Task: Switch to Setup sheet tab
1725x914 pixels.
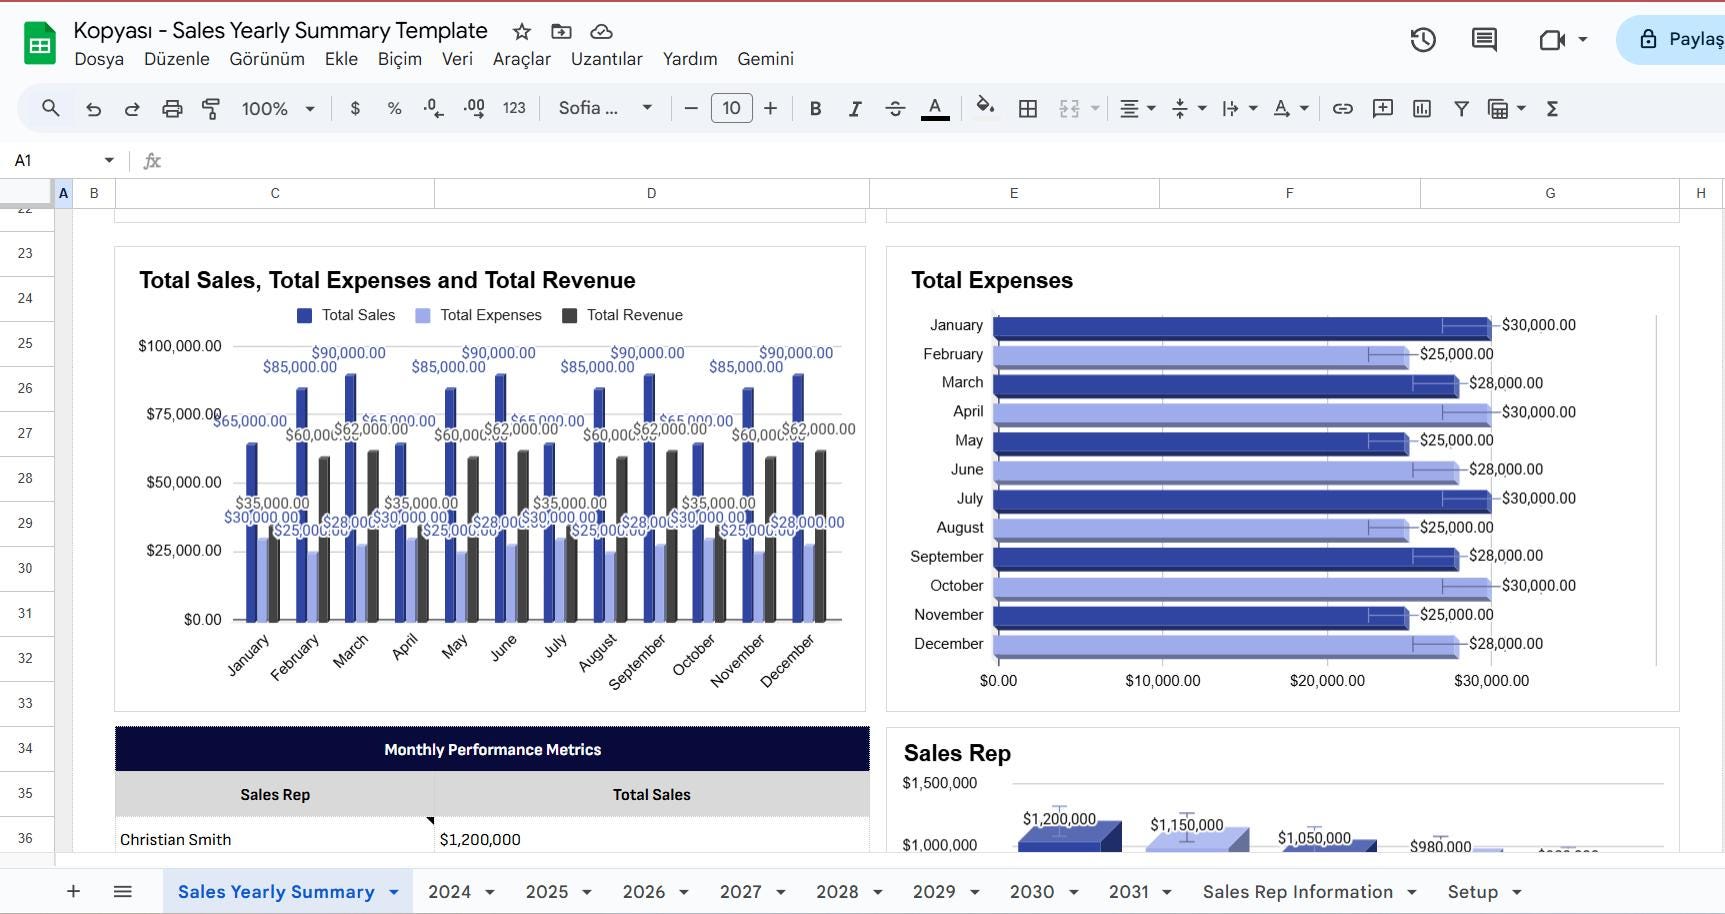Action: 1473,892
